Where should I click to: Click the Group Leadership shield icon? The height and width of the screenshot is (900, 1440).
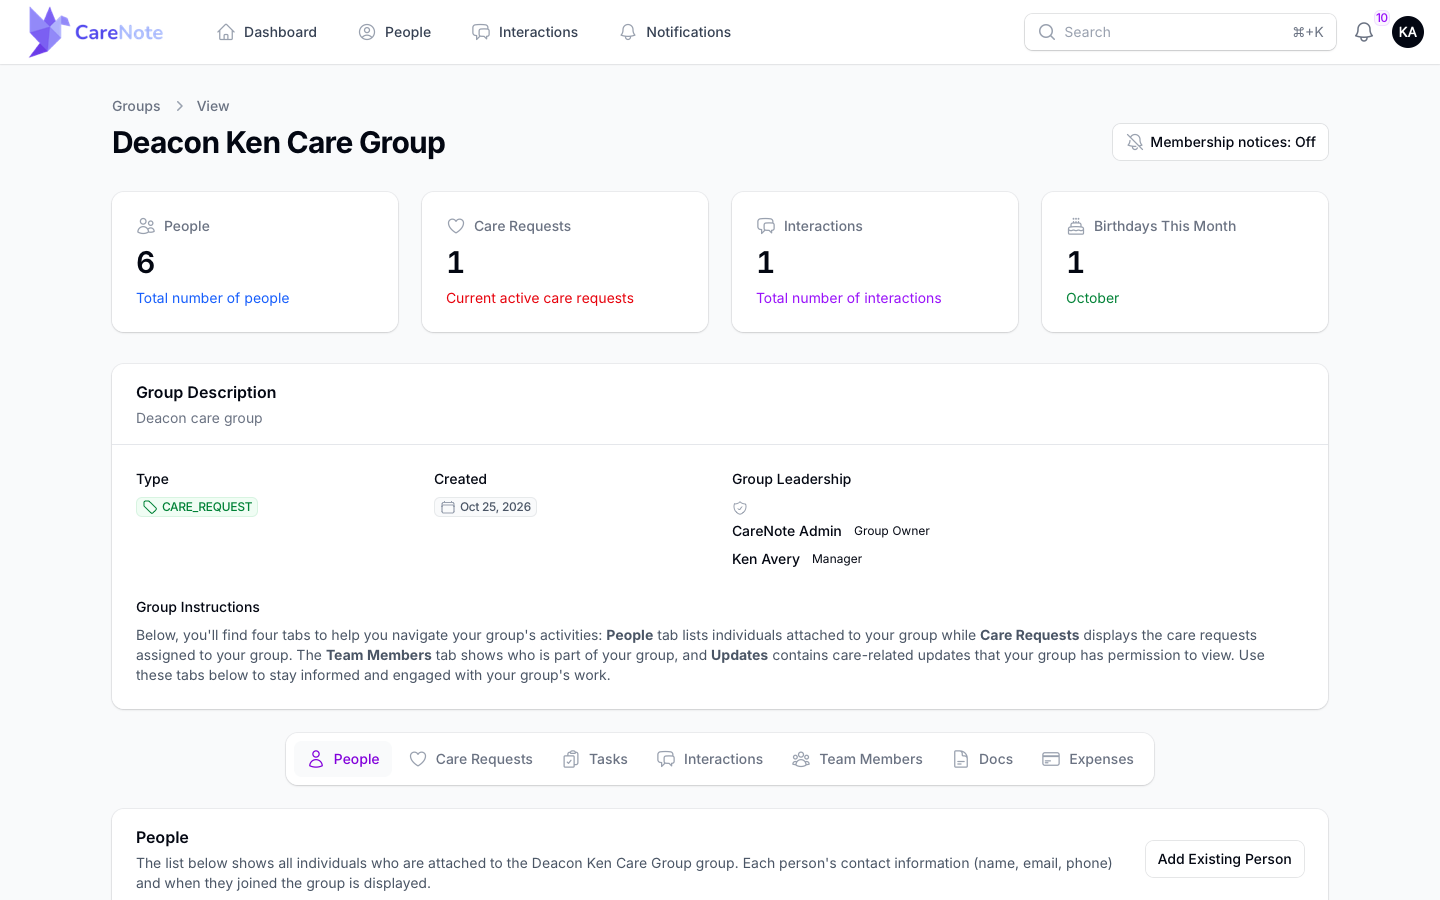pos(740,508)
